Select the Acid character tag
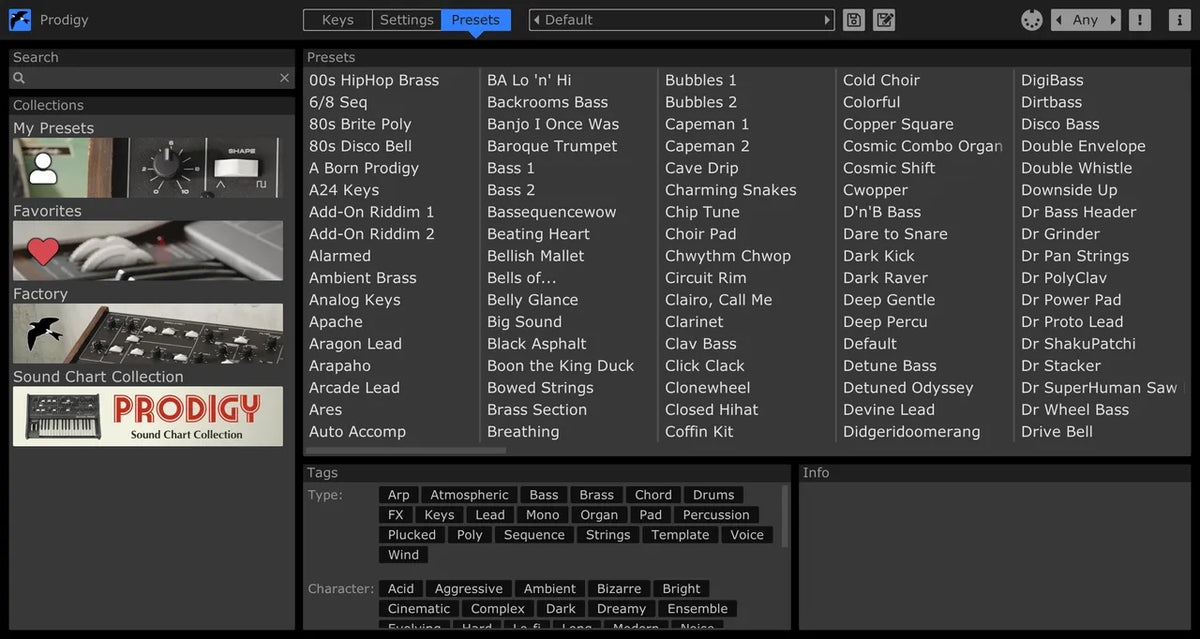This screenshot has height=639, width=1200. click(x=401, y=589)
